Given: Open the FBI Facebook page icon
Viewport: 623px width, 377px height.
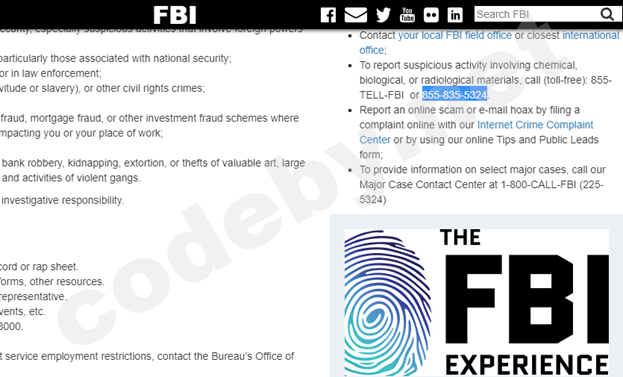Looking at the screenshot, I should 328,15.
